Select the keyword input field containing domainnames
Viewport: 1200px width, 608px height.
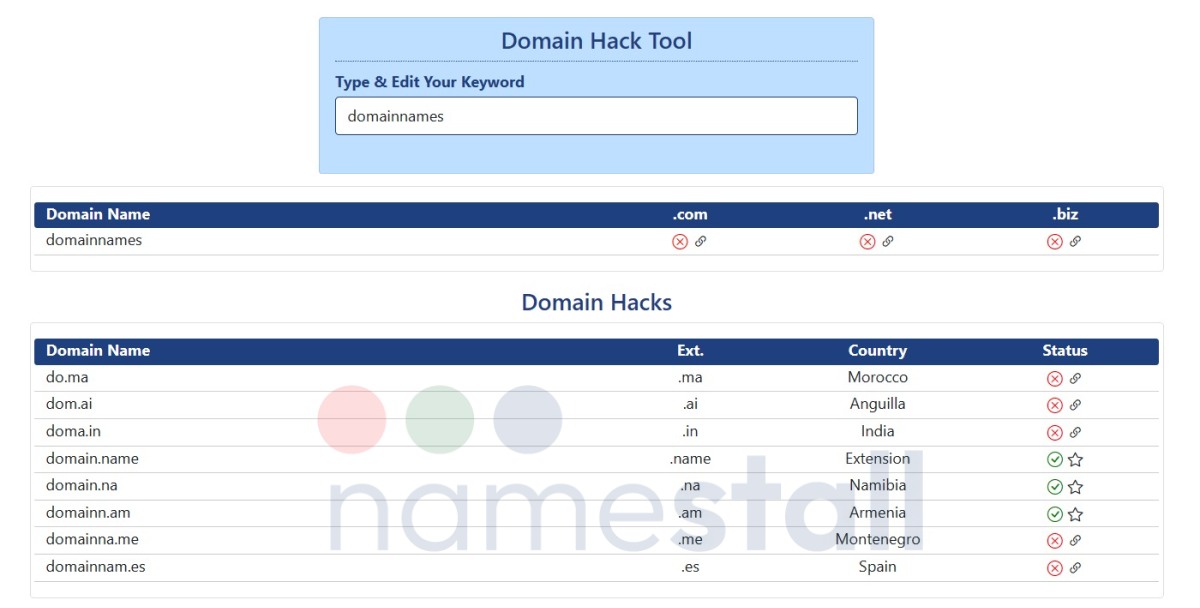(596, 115)
